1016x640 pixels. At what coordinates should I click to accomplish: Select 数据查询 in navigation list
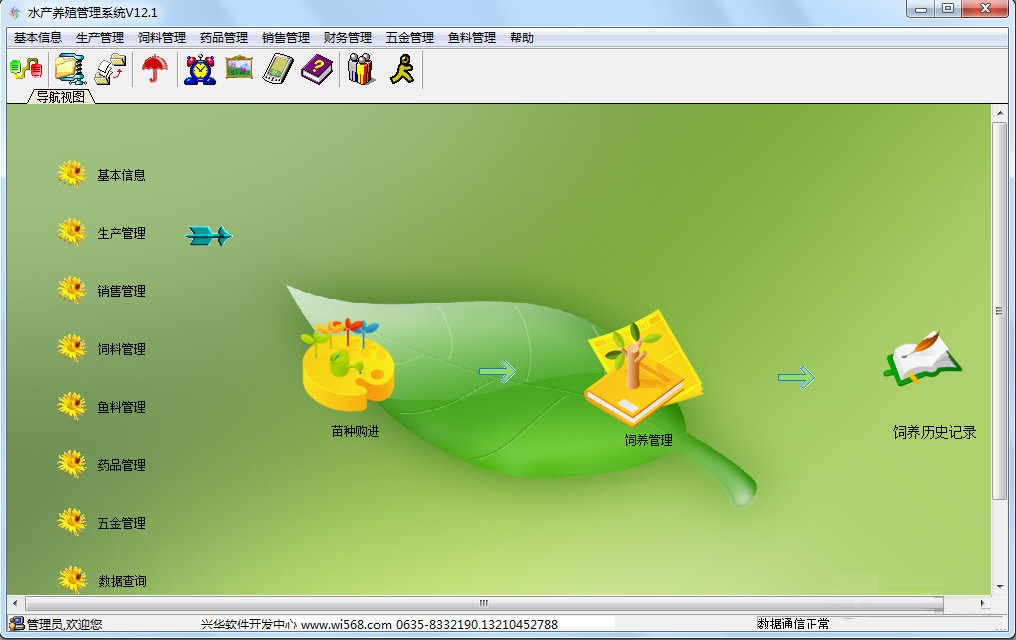(122, 581)
